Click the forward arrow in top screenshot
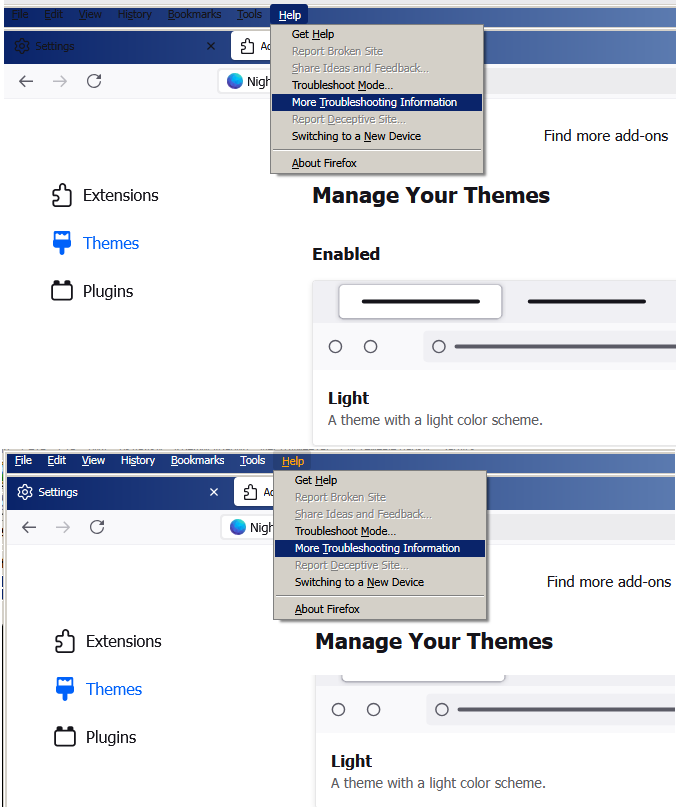 (60, 81)
